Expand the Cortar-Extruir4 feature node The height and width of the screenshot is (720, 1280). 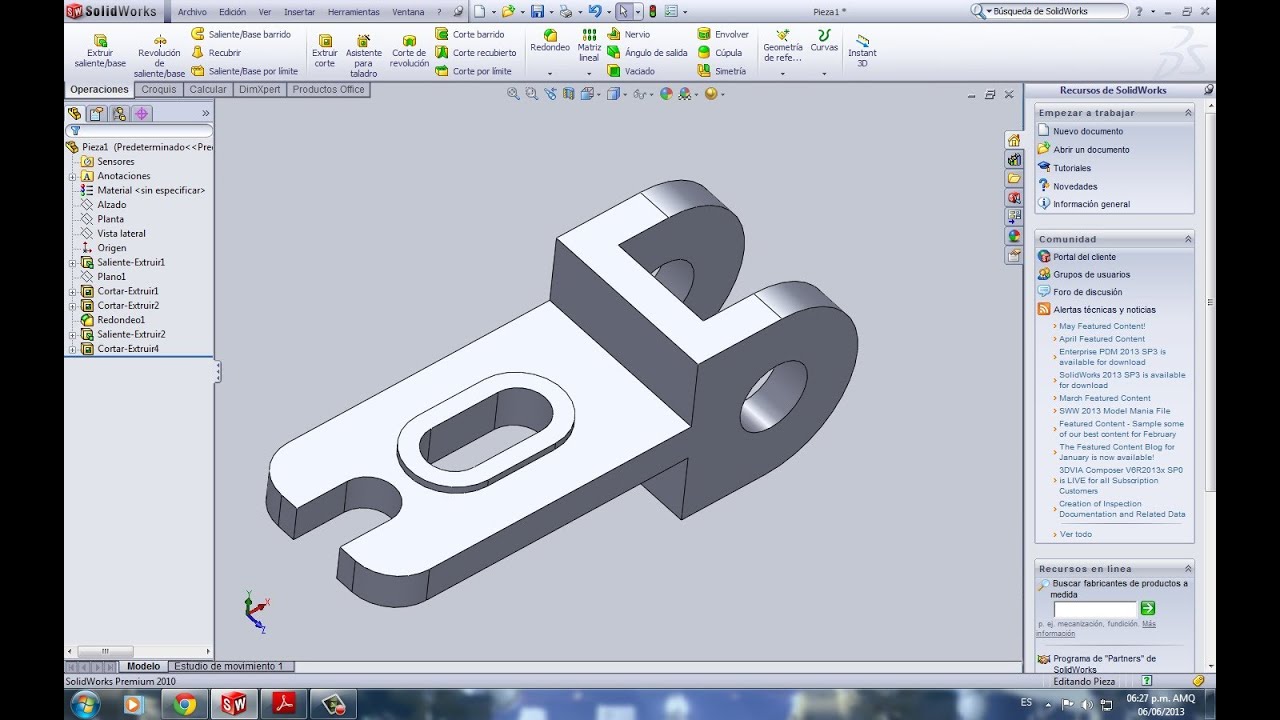coord(72,349)
